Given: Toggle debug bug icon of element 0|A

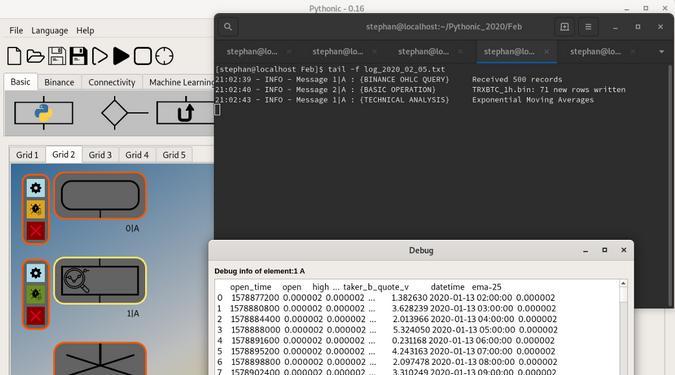Looking at the screenshot, I should pos(36,209).
